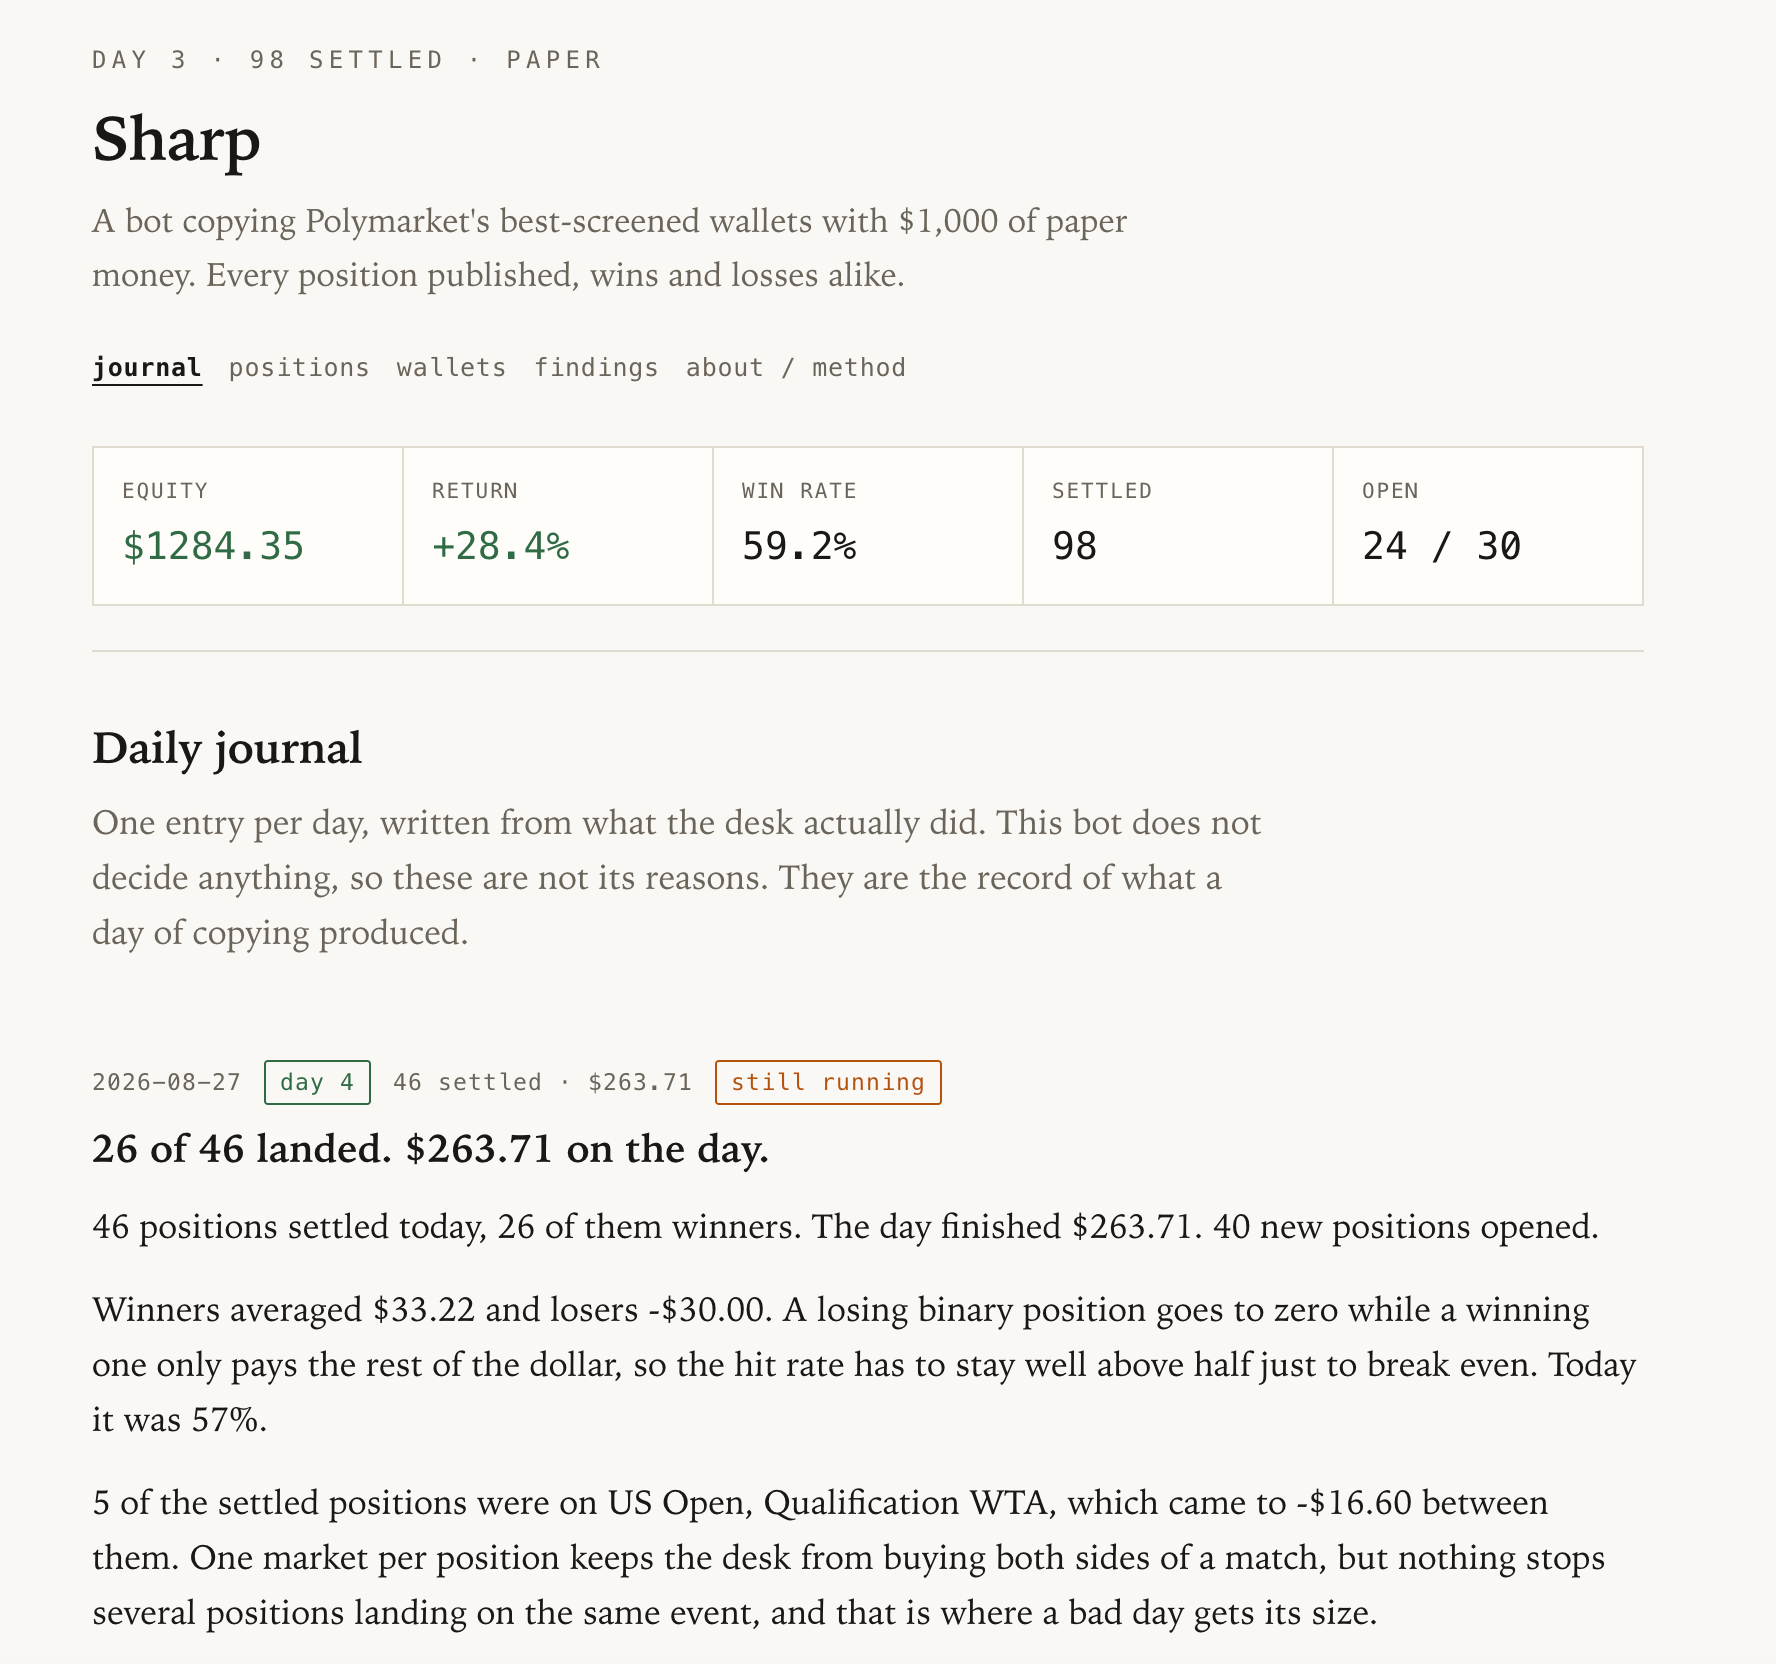Open the journal tab

pyautogui.click(x=147, y=367)
